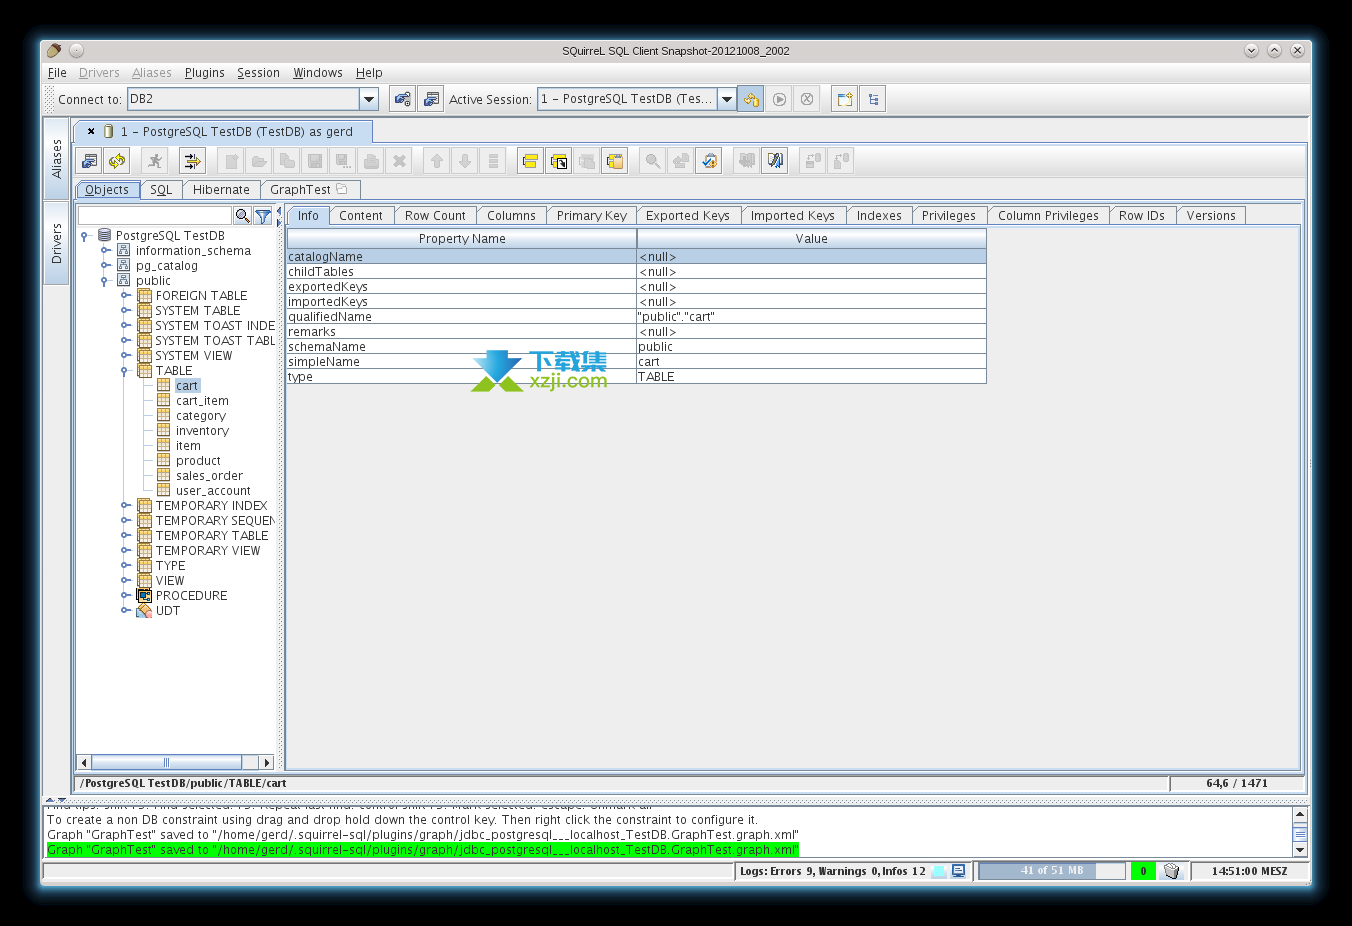Click the Value column header
1352x926 pixels.
812,238
